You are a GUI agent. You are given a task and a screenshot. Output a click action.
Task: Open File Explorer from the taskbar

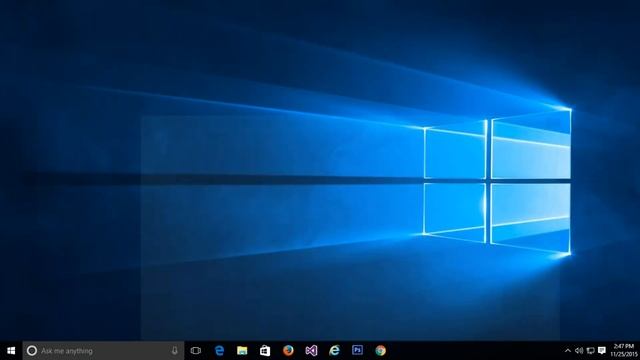(x=242, y=351)
